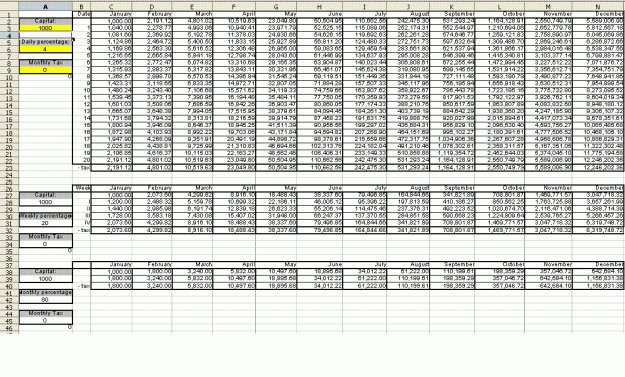Viewport: 625px width, 377px height.
Task: Click the 'Week' header cell in row 26
Action: (82, 188)
